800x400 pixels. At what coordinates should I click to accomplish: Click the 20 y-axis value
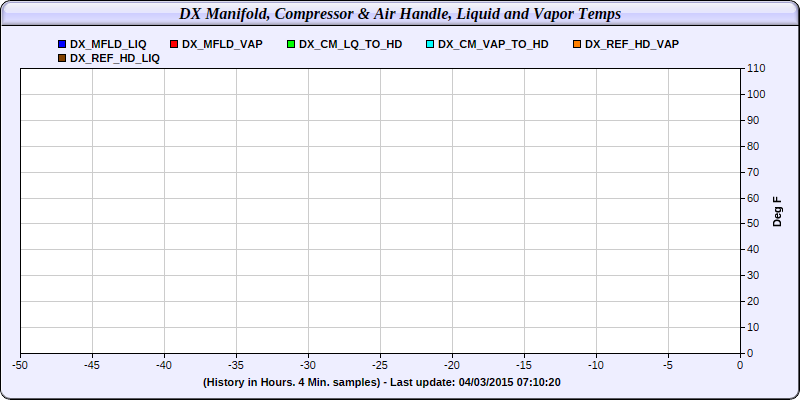pyautogui.click(x=754, y=302)
